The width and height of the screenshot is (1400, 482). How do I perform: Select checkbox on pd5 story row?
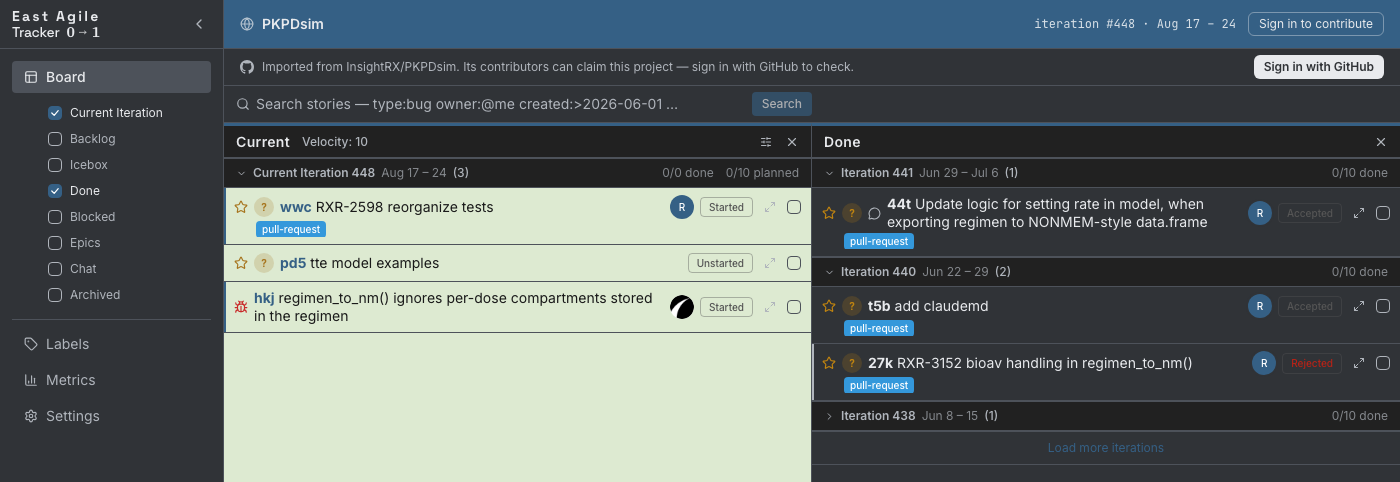pyautogui.click(x=794, y=263)
